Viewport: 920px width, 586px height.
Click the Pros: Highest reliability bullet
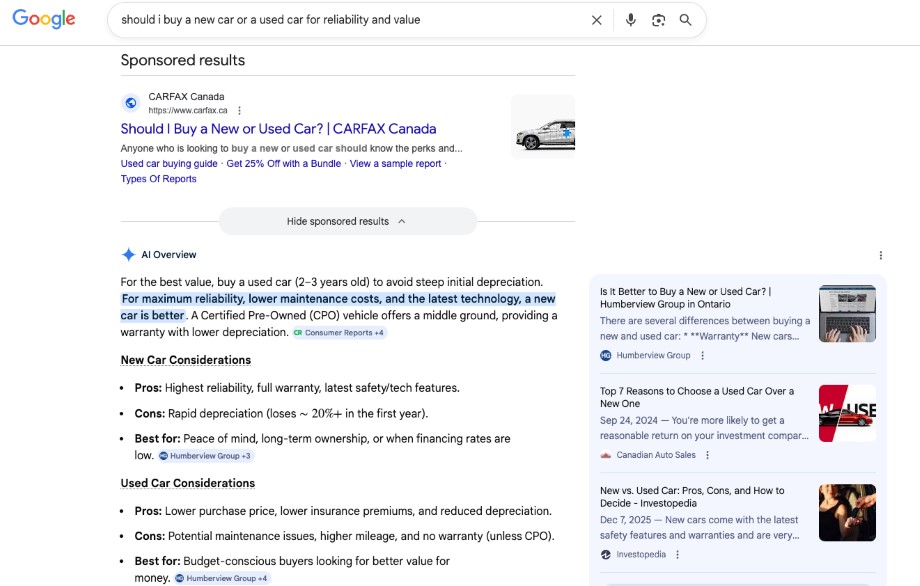297,388
